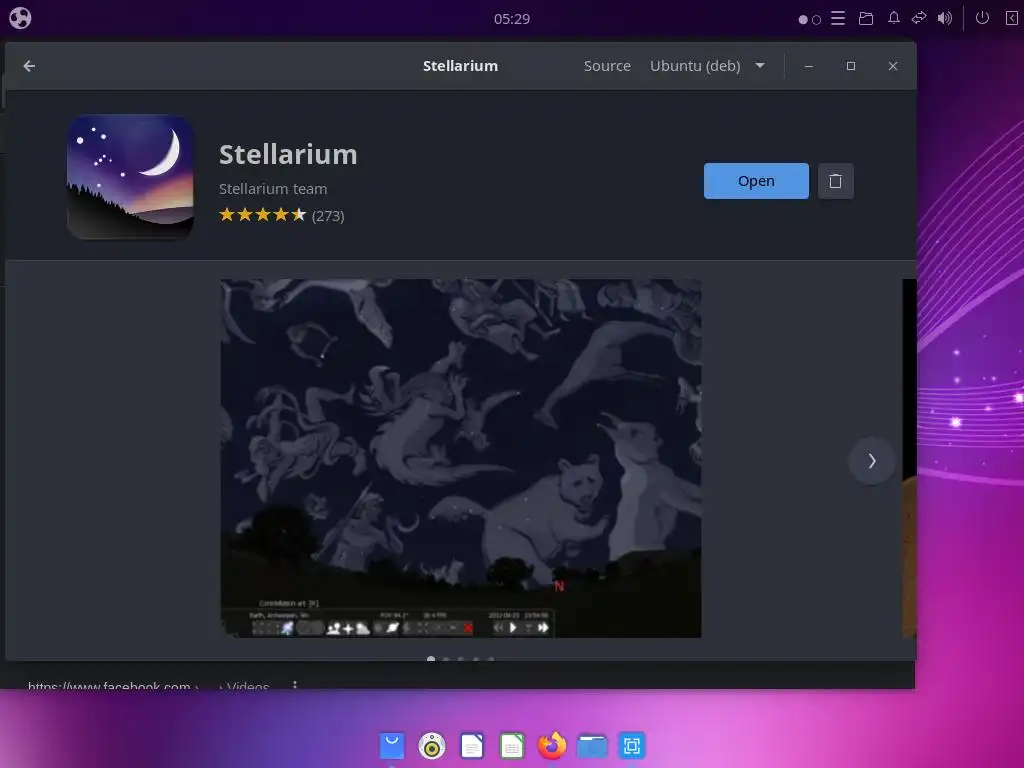Show the next screenshot with chevron
The height and width of the screenshot is (768, 1024).
871,461
